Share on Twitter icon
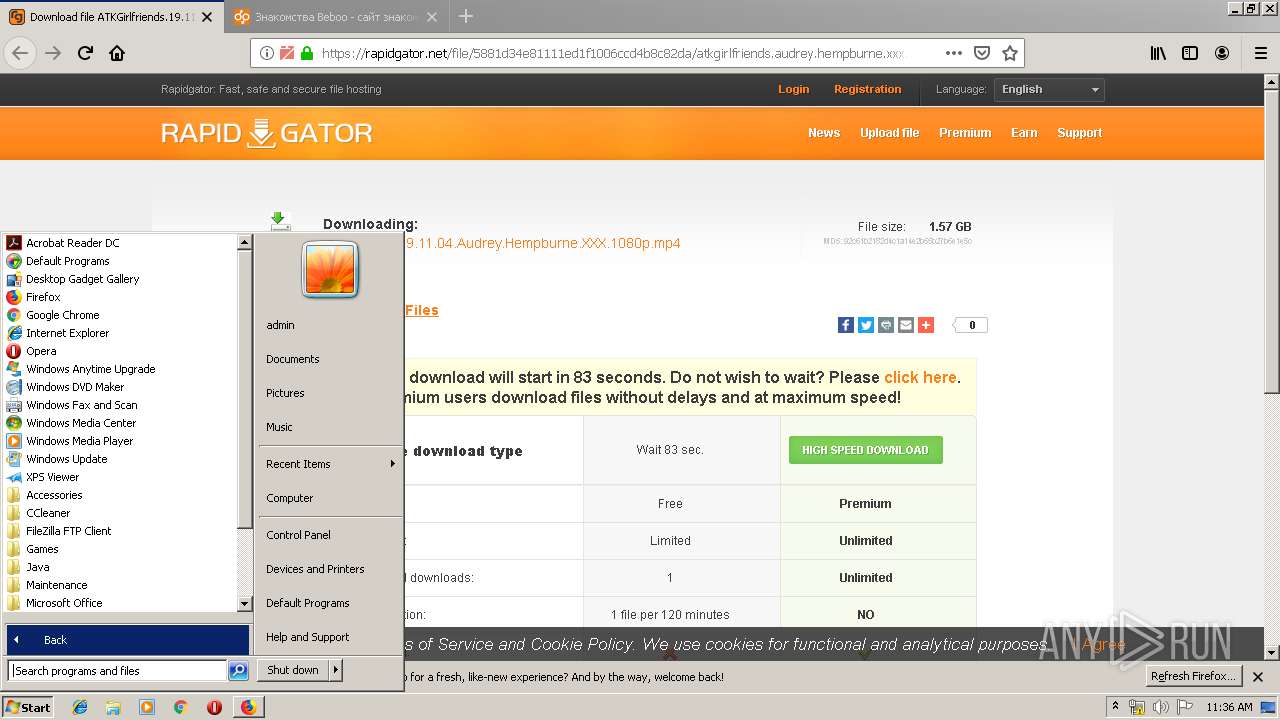 866,325
